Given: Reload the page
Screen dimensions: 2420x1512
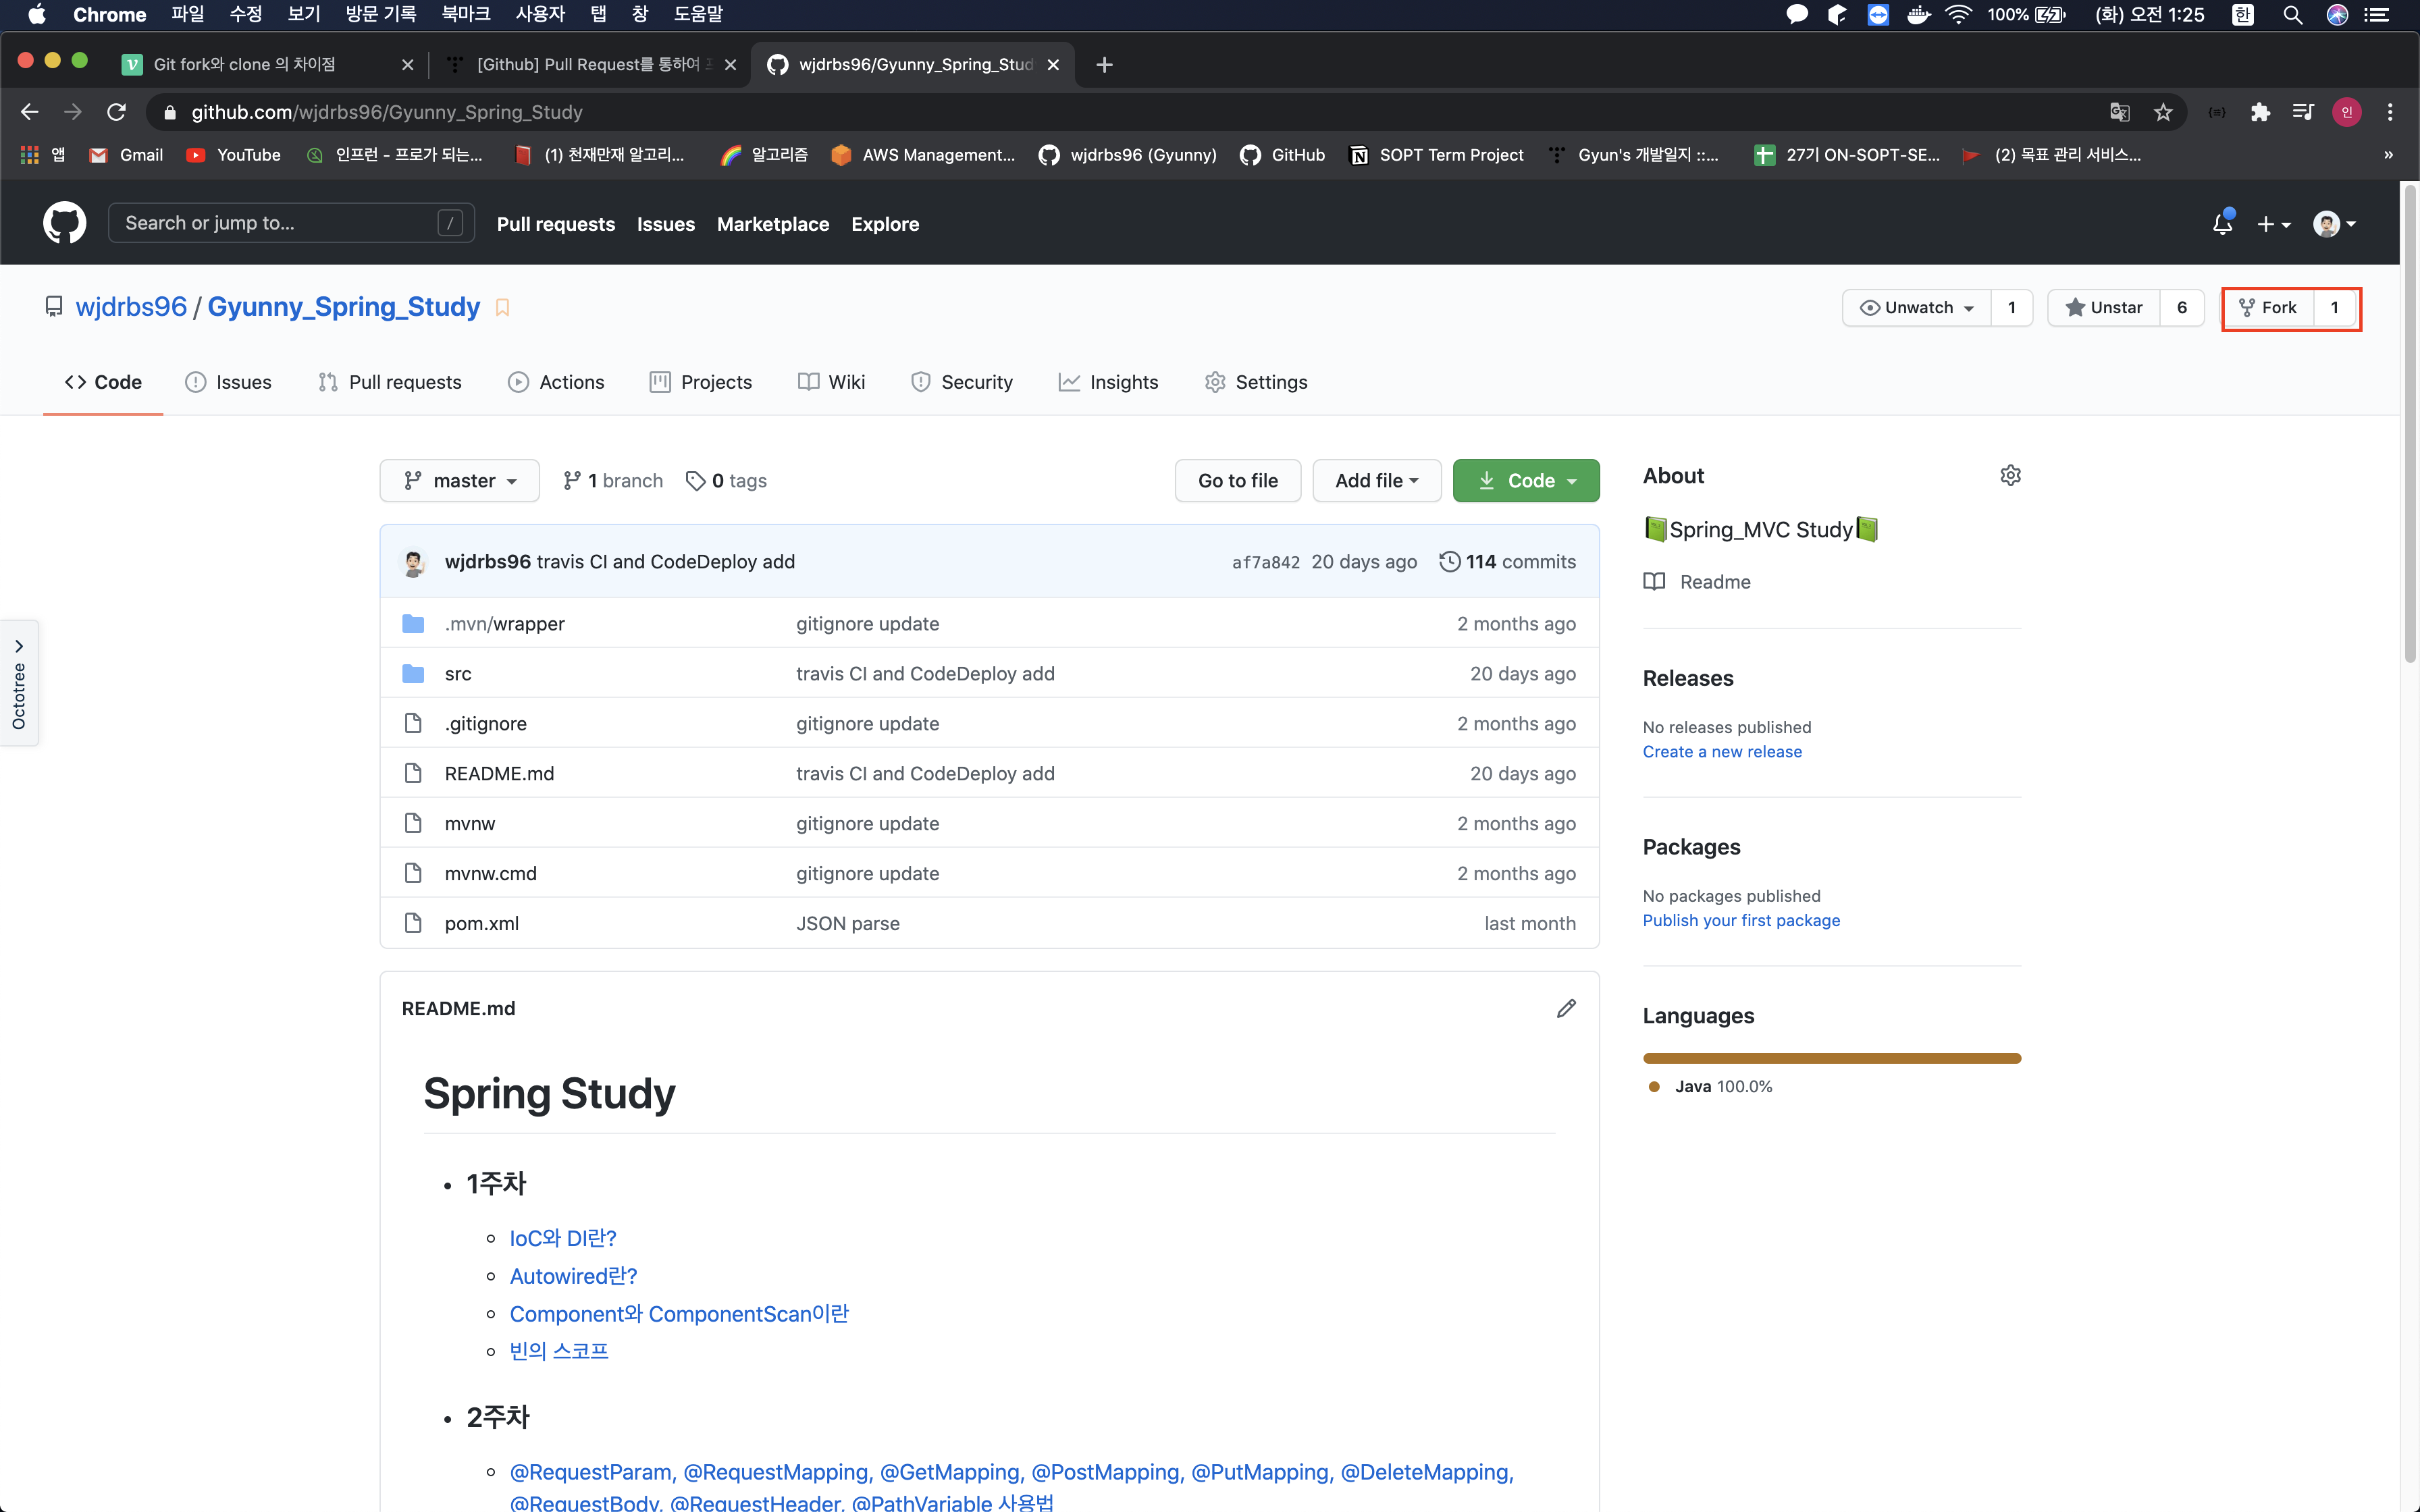Looking at the screenshot, I should click(x=117, y=112).
